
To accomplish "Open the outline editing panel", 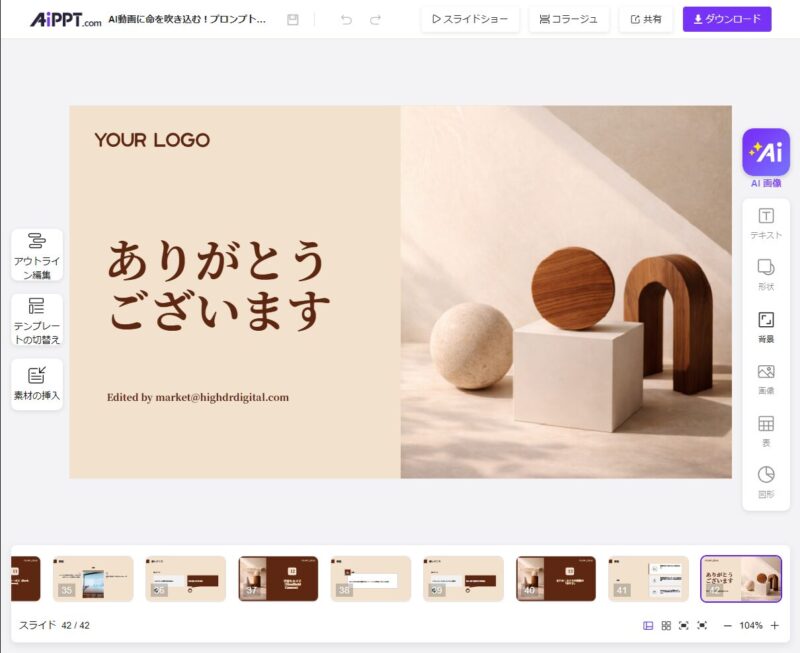I will (x=37, y=254).
